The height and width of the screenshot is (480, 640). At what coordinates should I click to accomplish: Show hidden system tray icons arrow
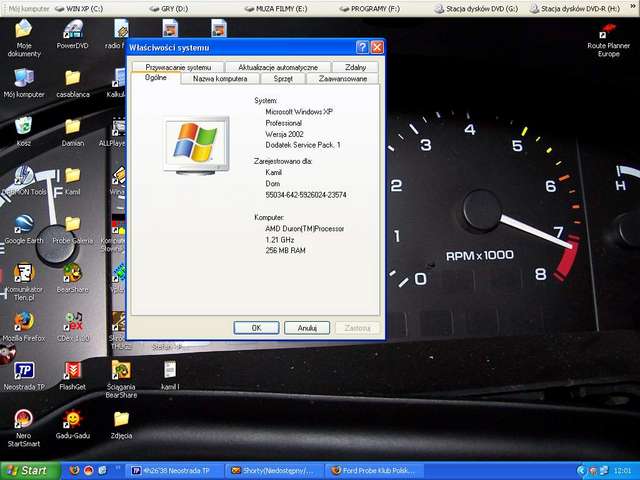tap(581, 471)
